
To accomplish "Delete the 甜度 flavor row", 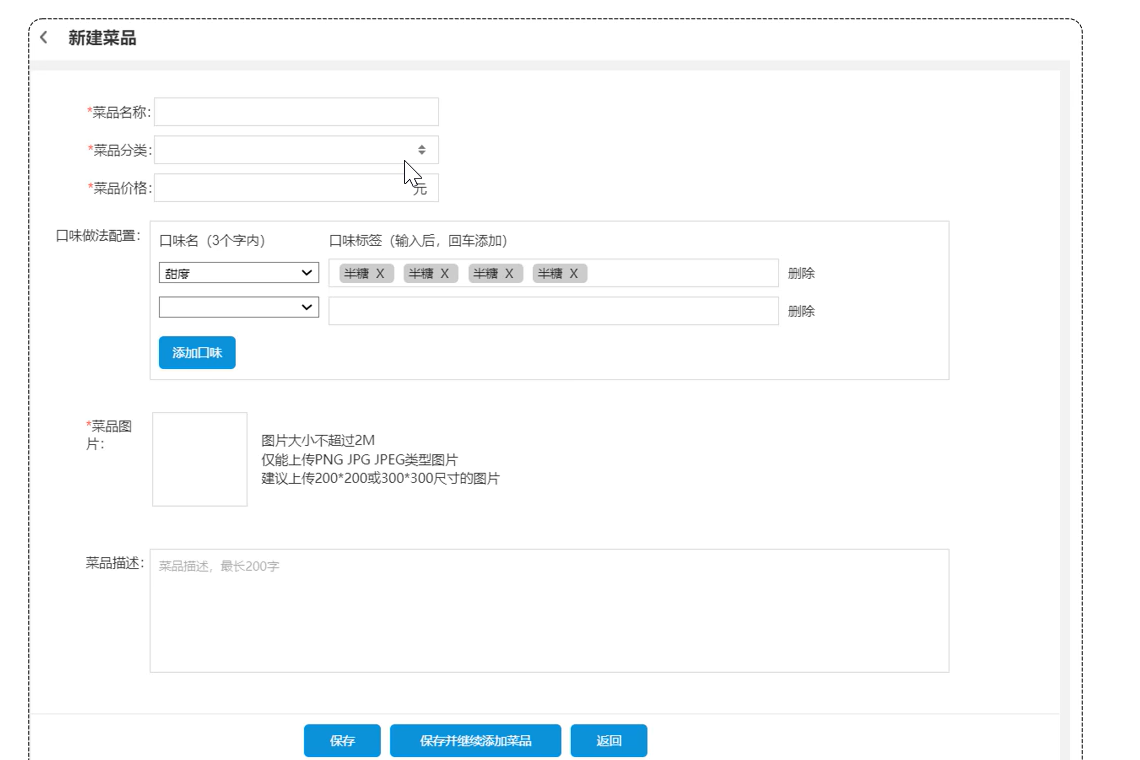I will click(x=801, y=273).
